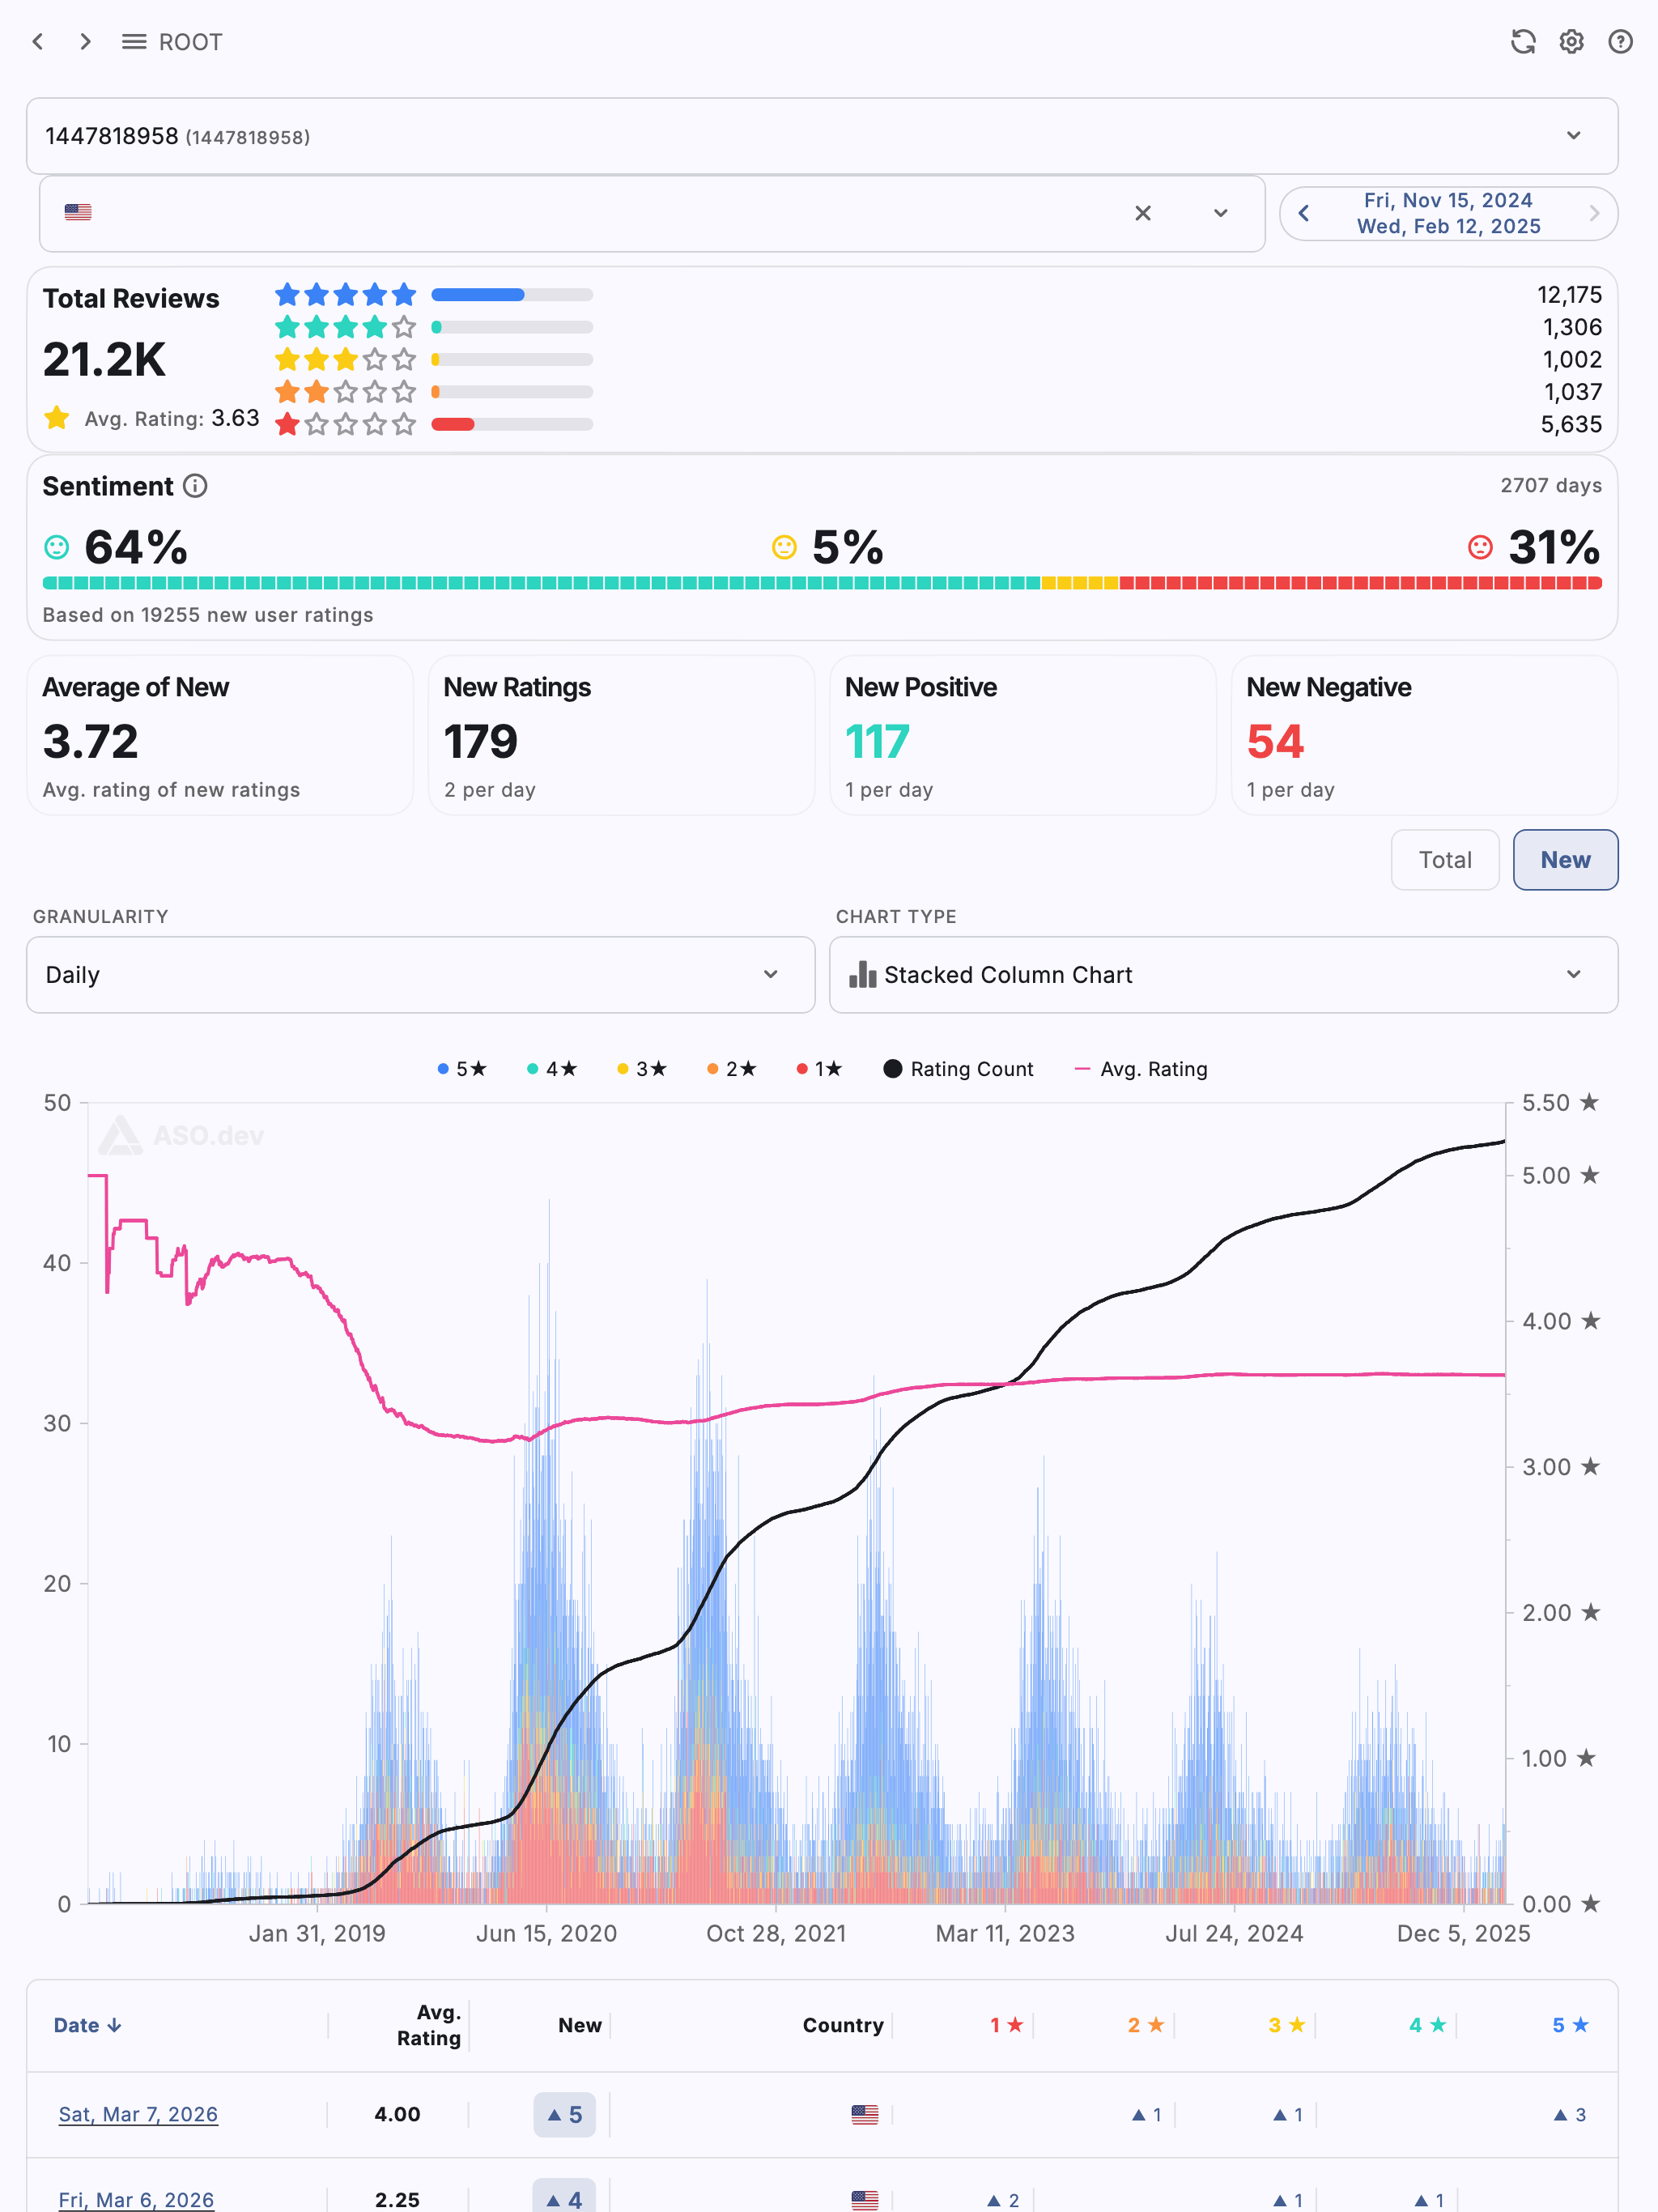Click the US flag in Mar 7 row

[x=865, y=2114]
